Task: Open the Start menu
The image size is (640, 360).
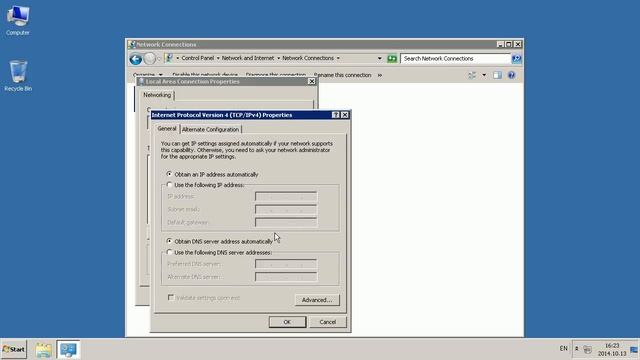Action: [13, 350]
